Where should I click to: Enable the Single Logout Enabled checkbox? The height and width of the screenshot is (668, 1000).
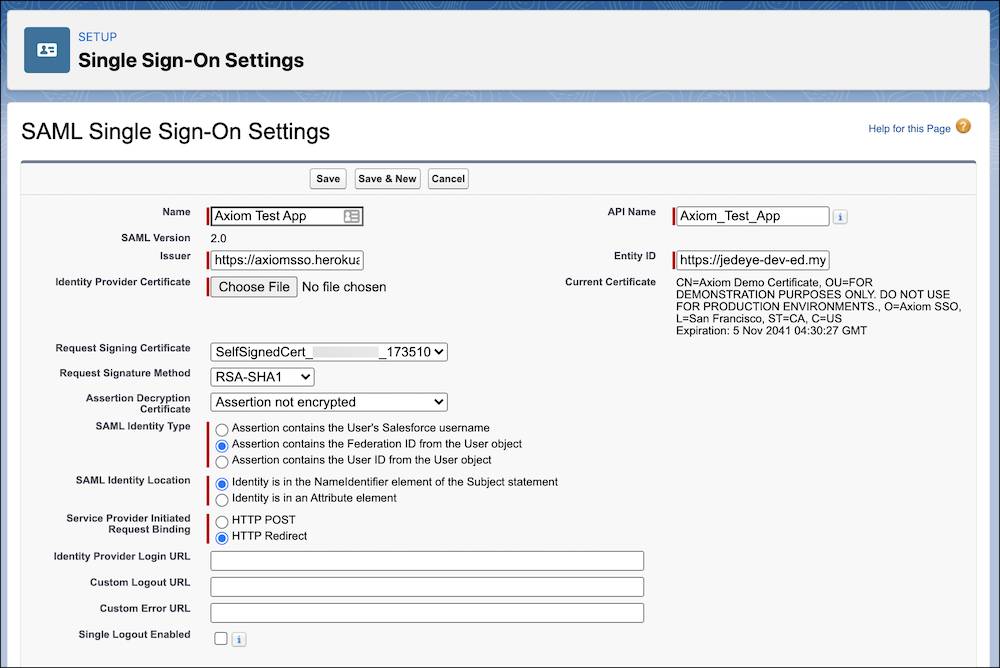[221, 638]
